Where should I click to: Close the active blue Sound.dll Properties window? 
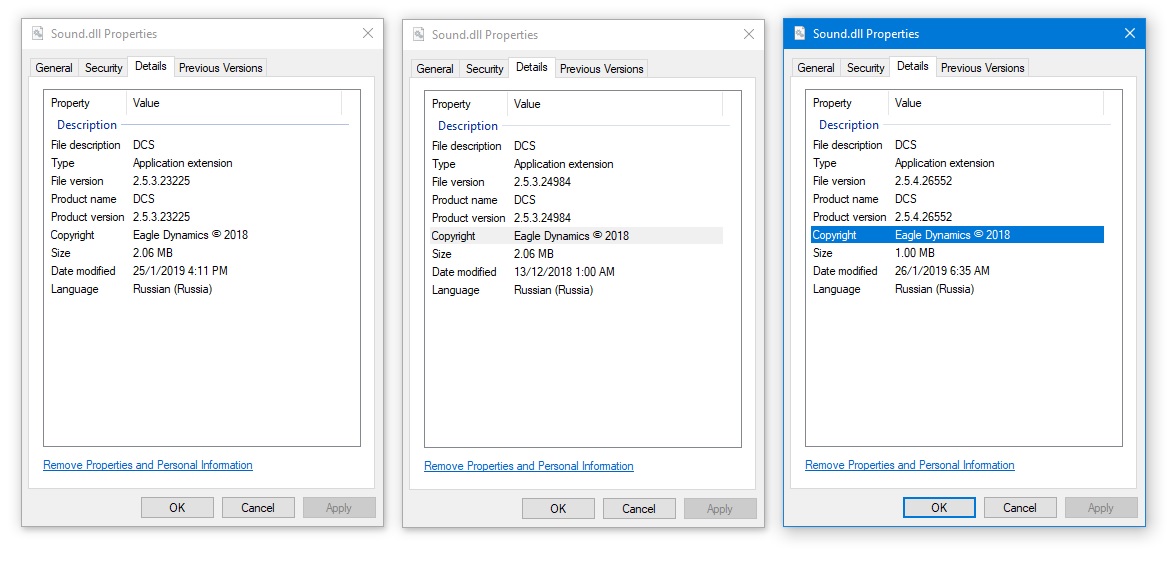[x=1130, y=34]
